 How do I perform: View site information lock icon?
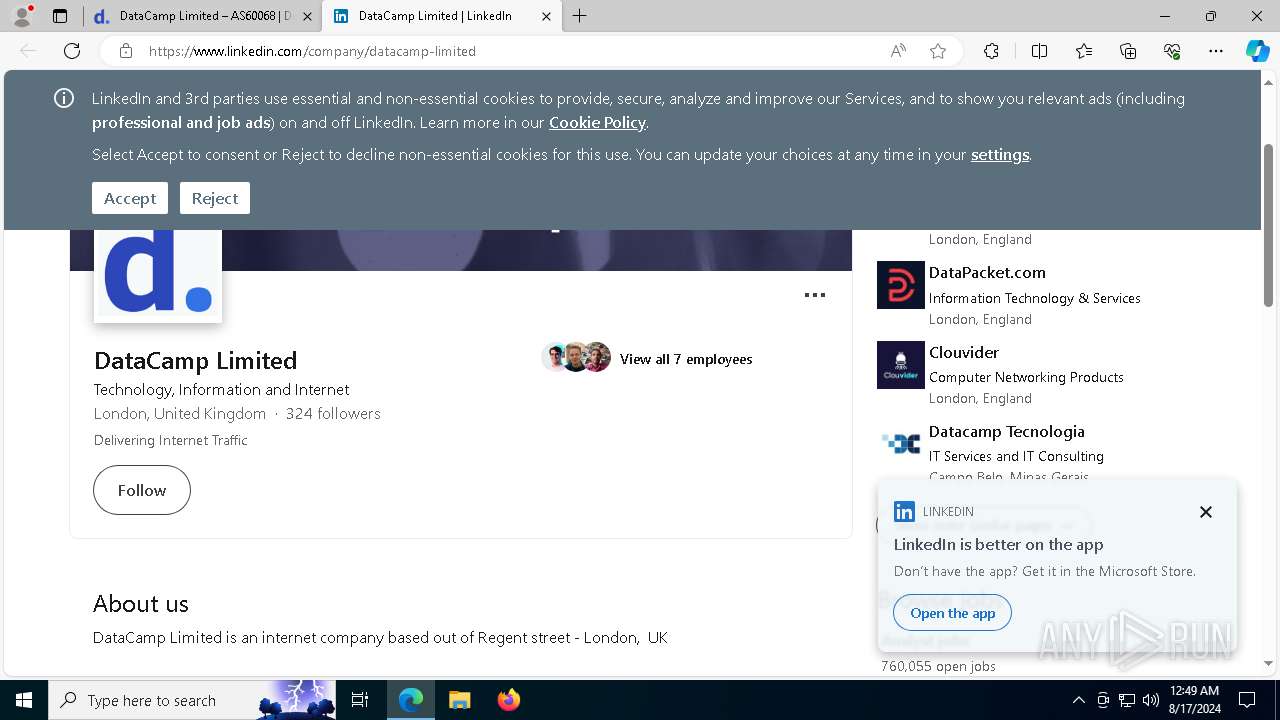coord(125,51)
